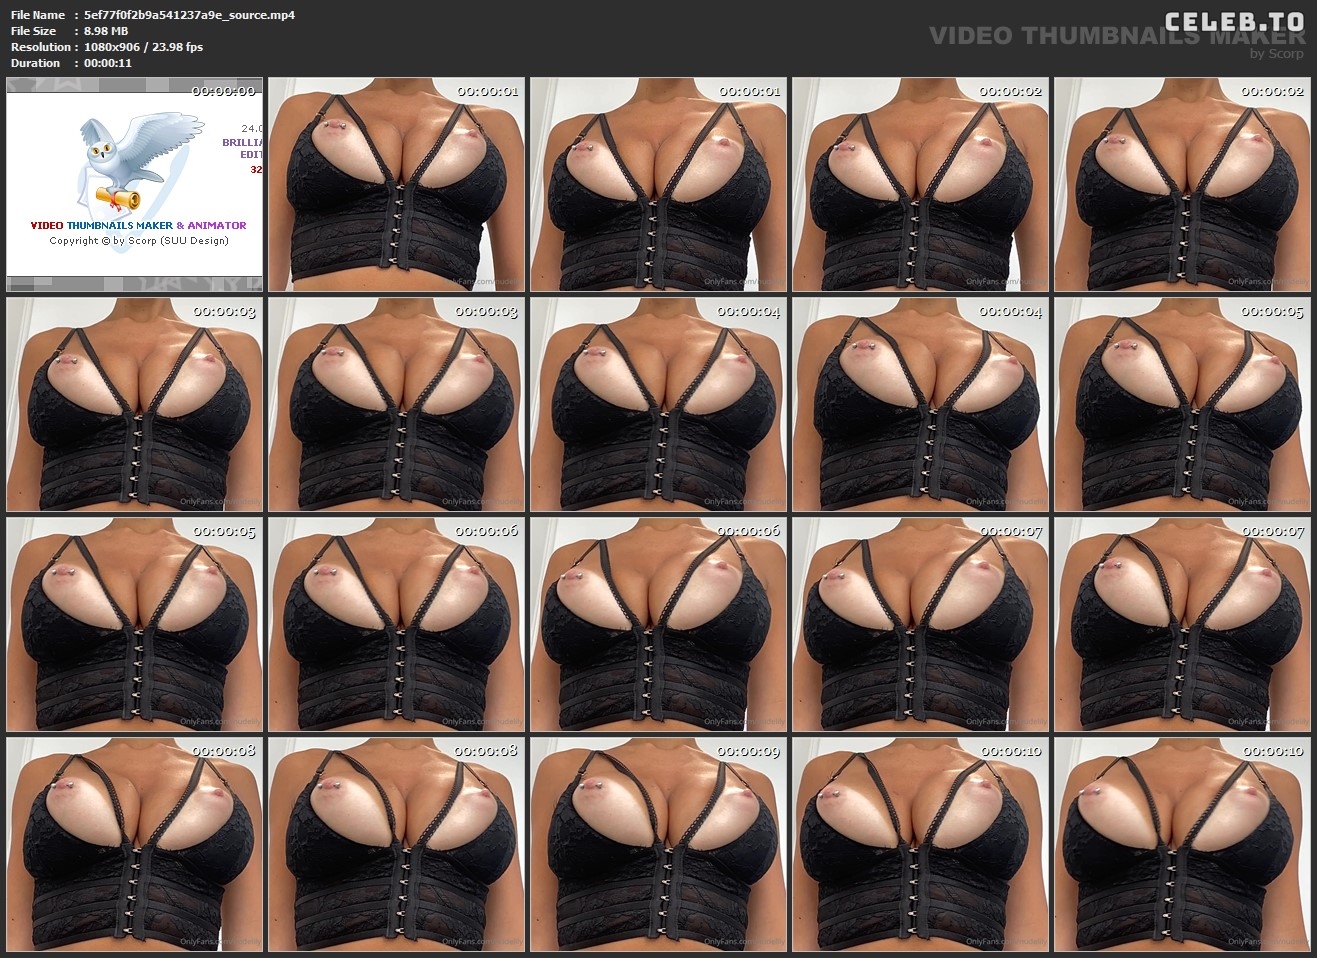Open the thumbnail stamped 00:00:00
This screenshot has width=1317, height=958.
pyautogui.click(x=134, y=184)
